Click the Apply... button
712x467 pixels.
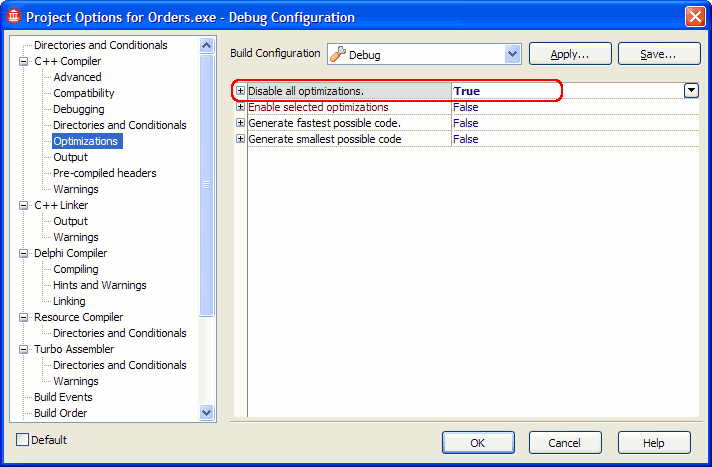coord(569,54)
